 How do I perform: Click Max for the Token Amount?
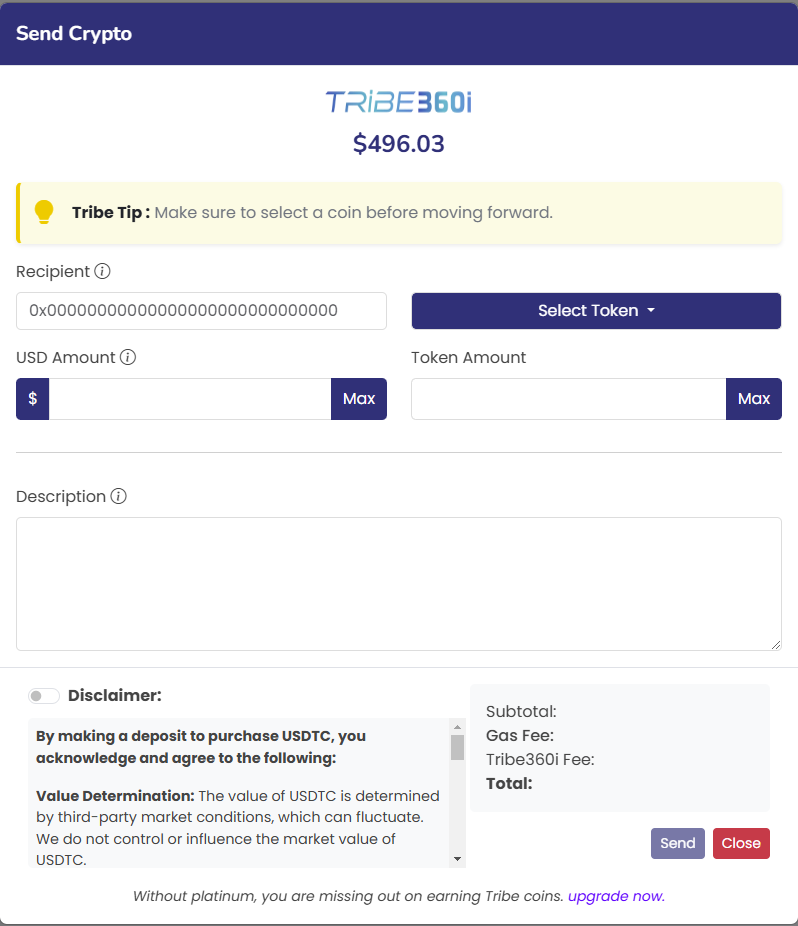click(x=754, y=399)
